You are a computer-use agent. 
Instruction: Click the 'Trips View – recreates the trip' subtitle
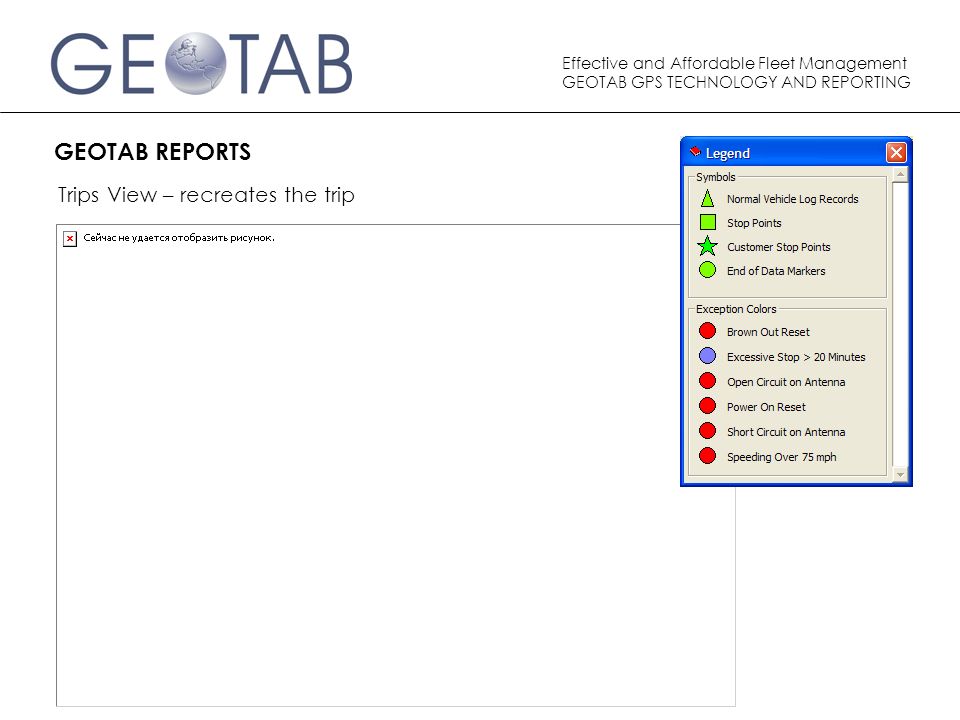coord(206,195)
